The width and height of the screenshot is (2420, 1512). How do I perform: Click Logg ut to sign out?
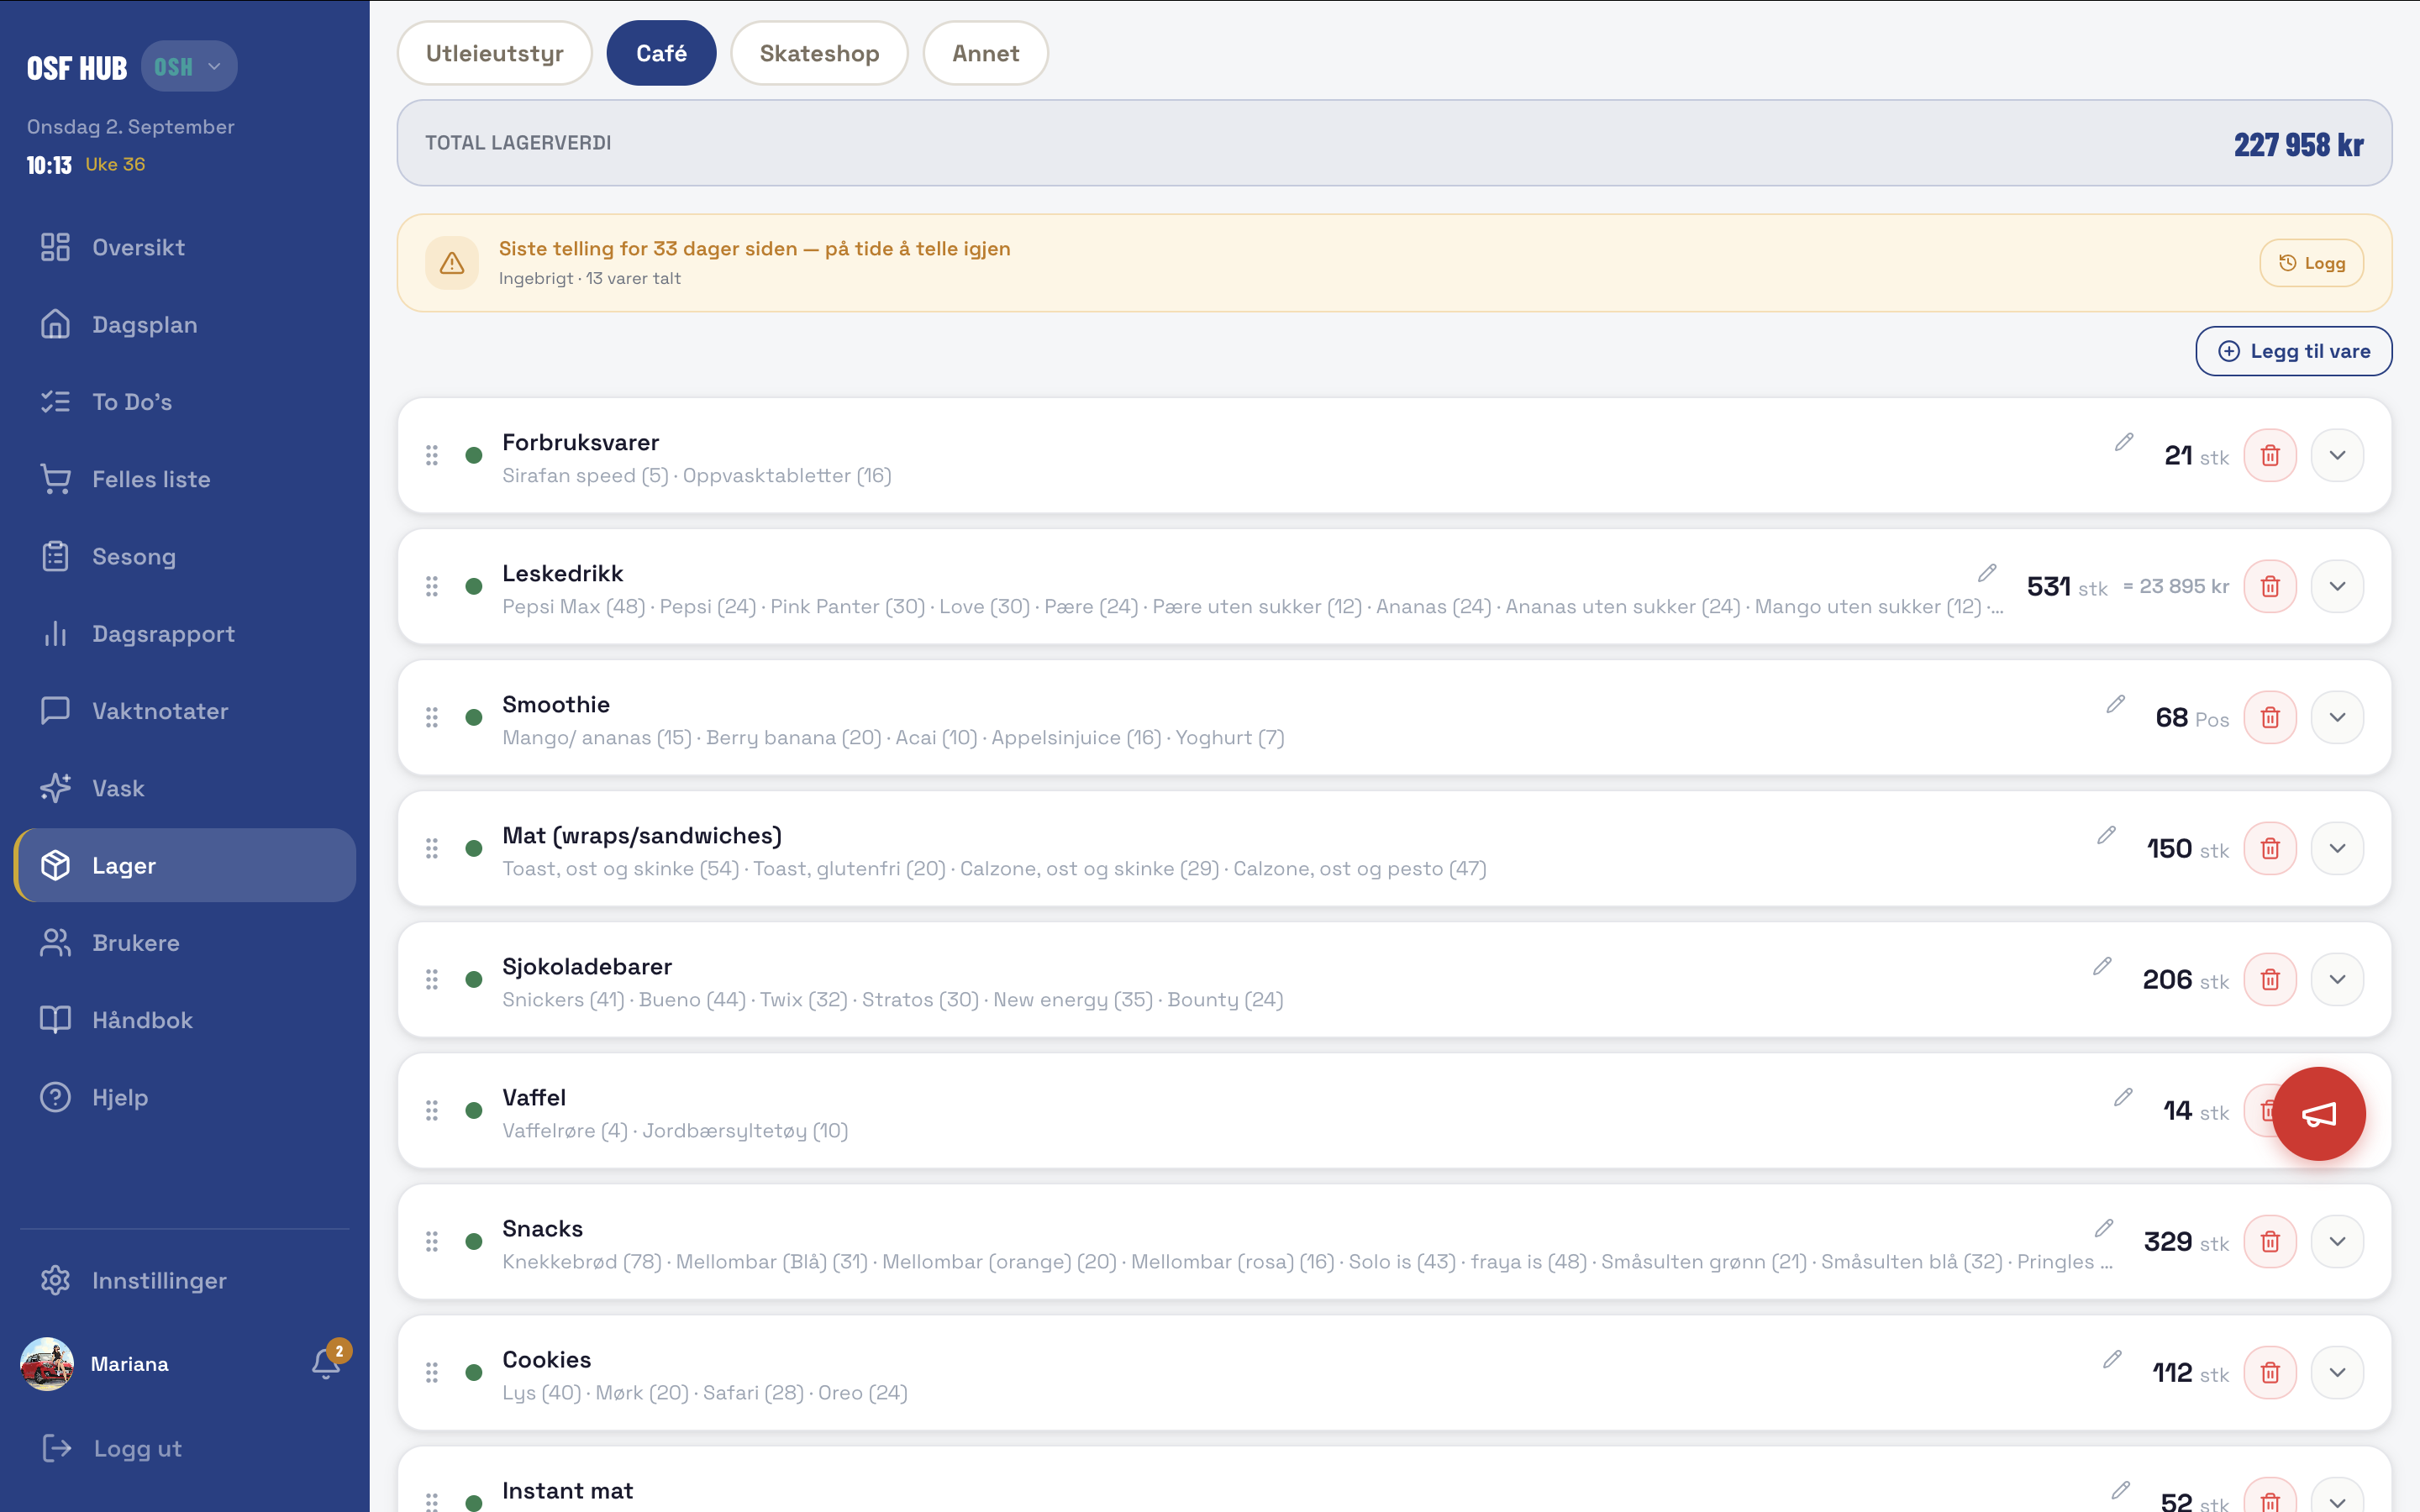185,1448
